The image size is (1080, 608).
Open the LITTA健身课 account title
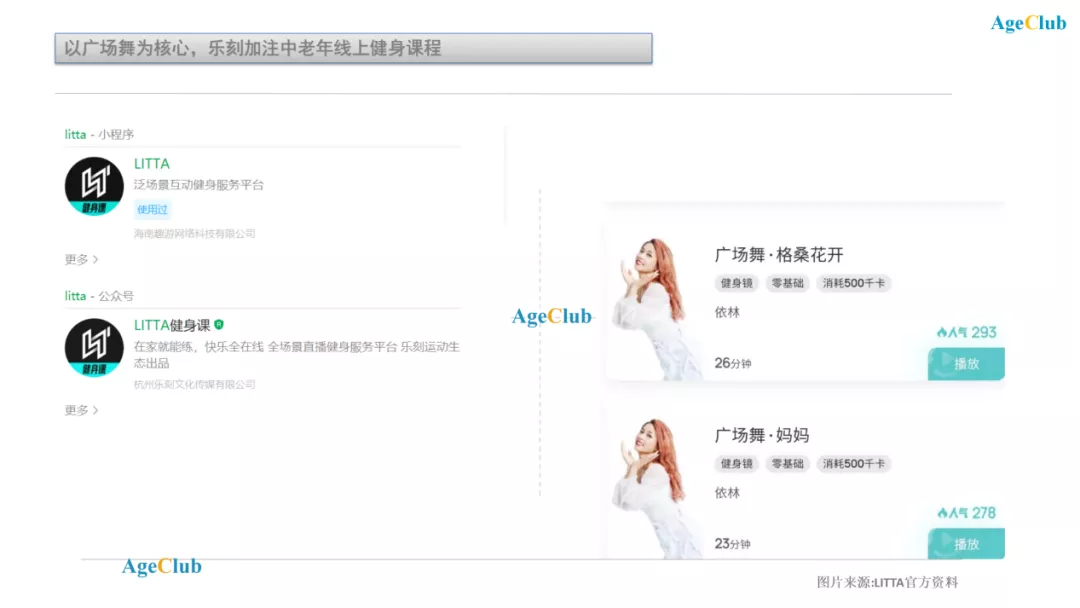[172, 325]
